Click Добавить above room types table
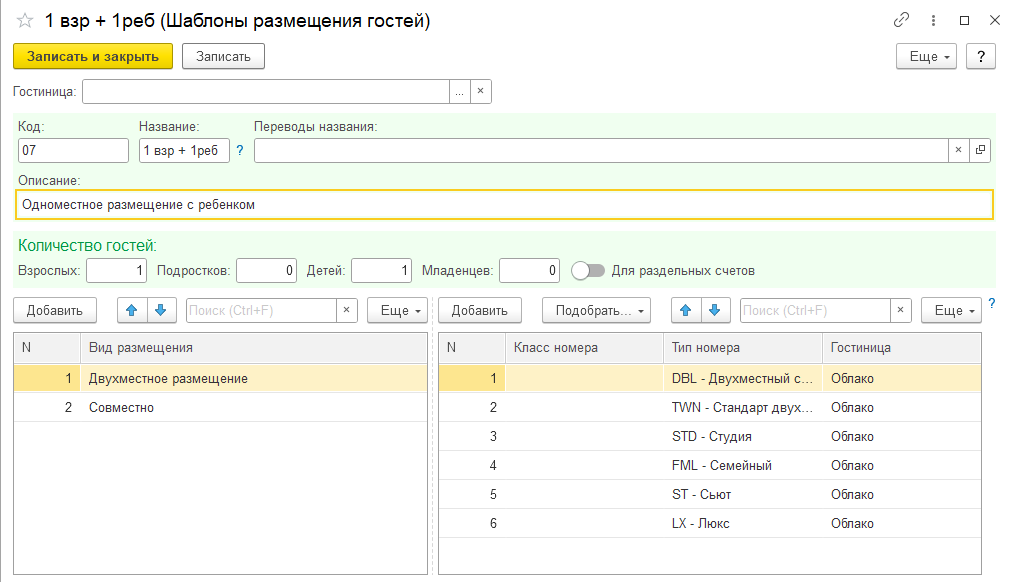This screenshot has height=582, width=1013. [x=479, y=311]
